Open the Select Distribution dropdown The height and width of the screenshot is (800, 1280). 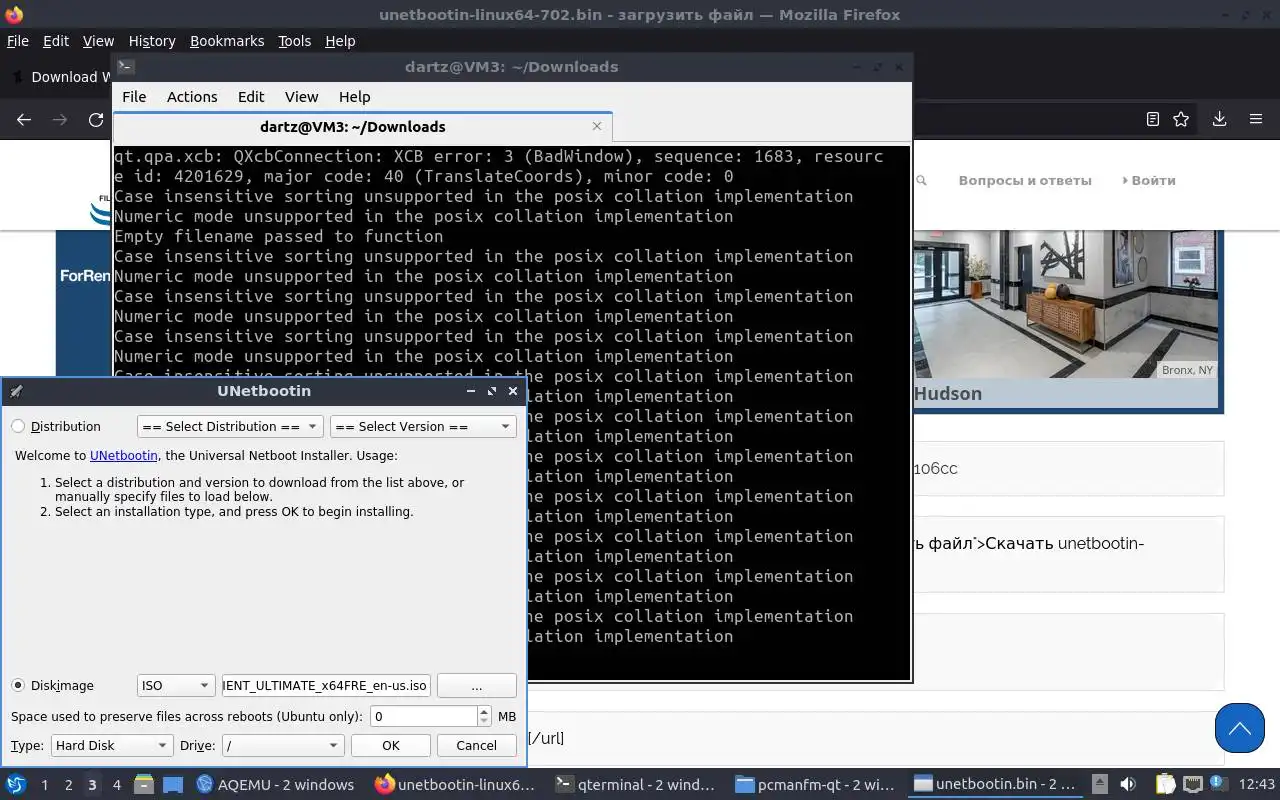(230, 426)
